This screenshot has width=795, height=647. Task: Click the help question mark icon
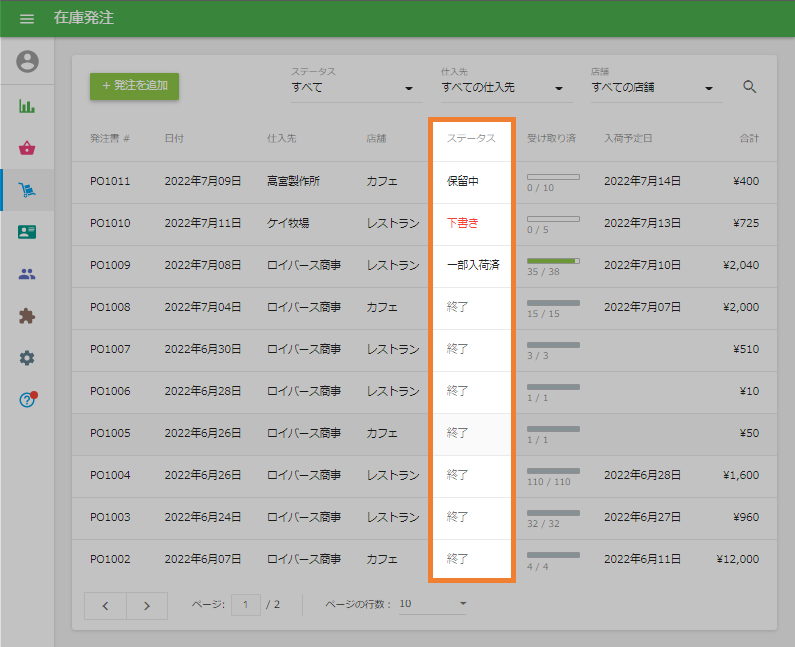[x=27, y=400]
